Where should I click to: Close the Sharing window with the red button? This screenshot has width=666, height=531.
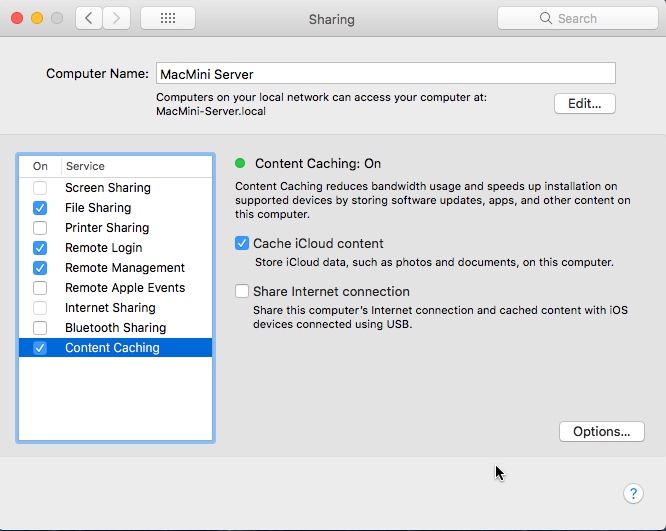pyautogui.click(x=17, y=18)
